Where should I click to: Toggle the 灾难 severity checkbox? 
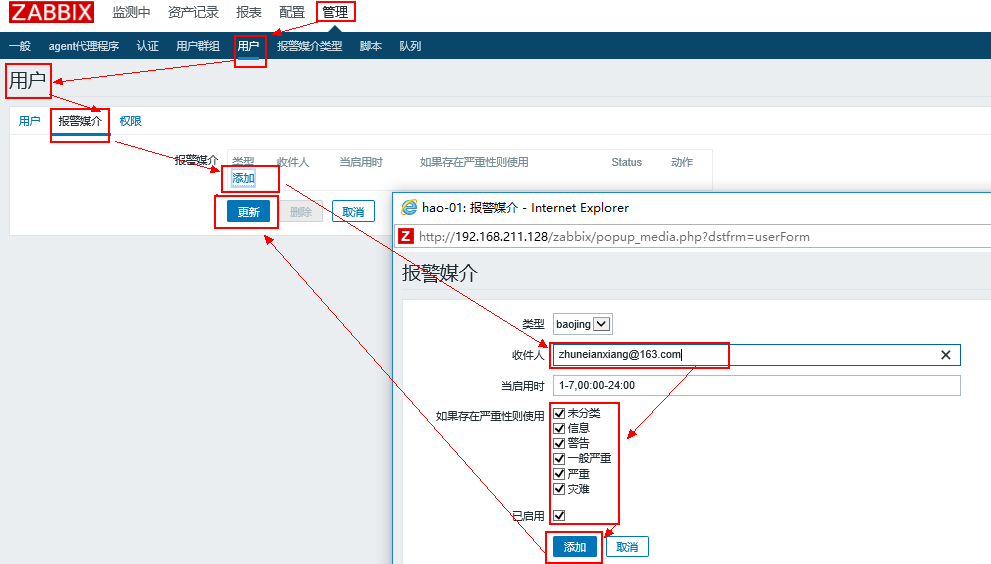tap(559, 489)
